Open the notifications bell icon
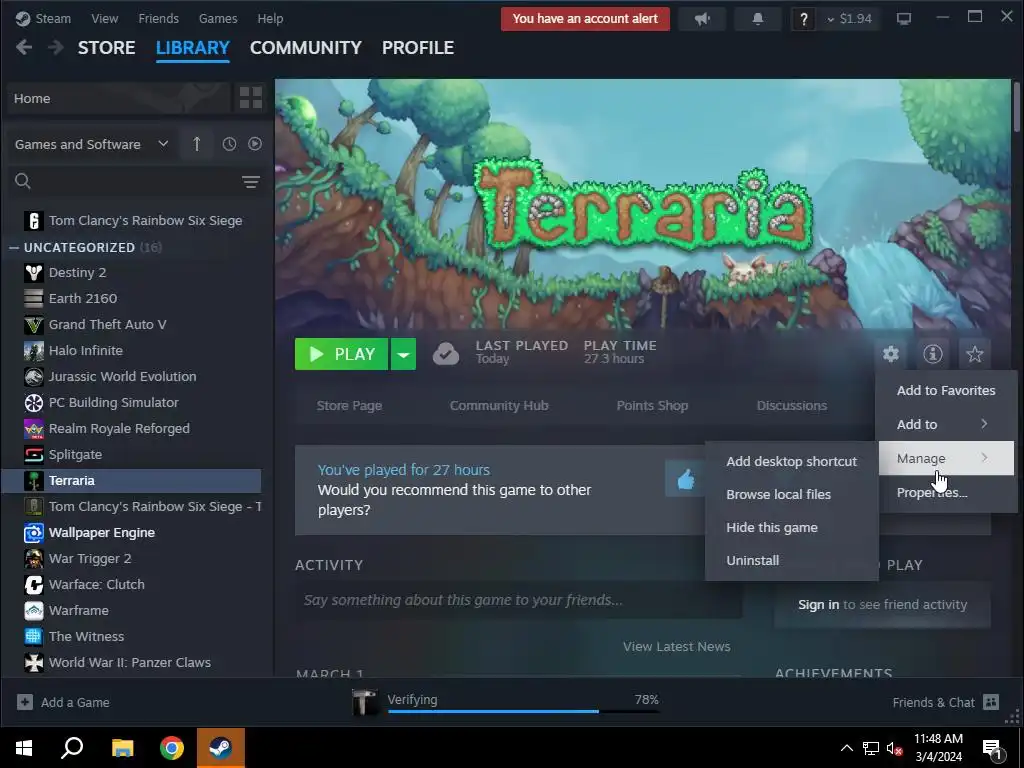Image resolution: width=1024 pixels, height=768 pixels. tap(758, 19)
